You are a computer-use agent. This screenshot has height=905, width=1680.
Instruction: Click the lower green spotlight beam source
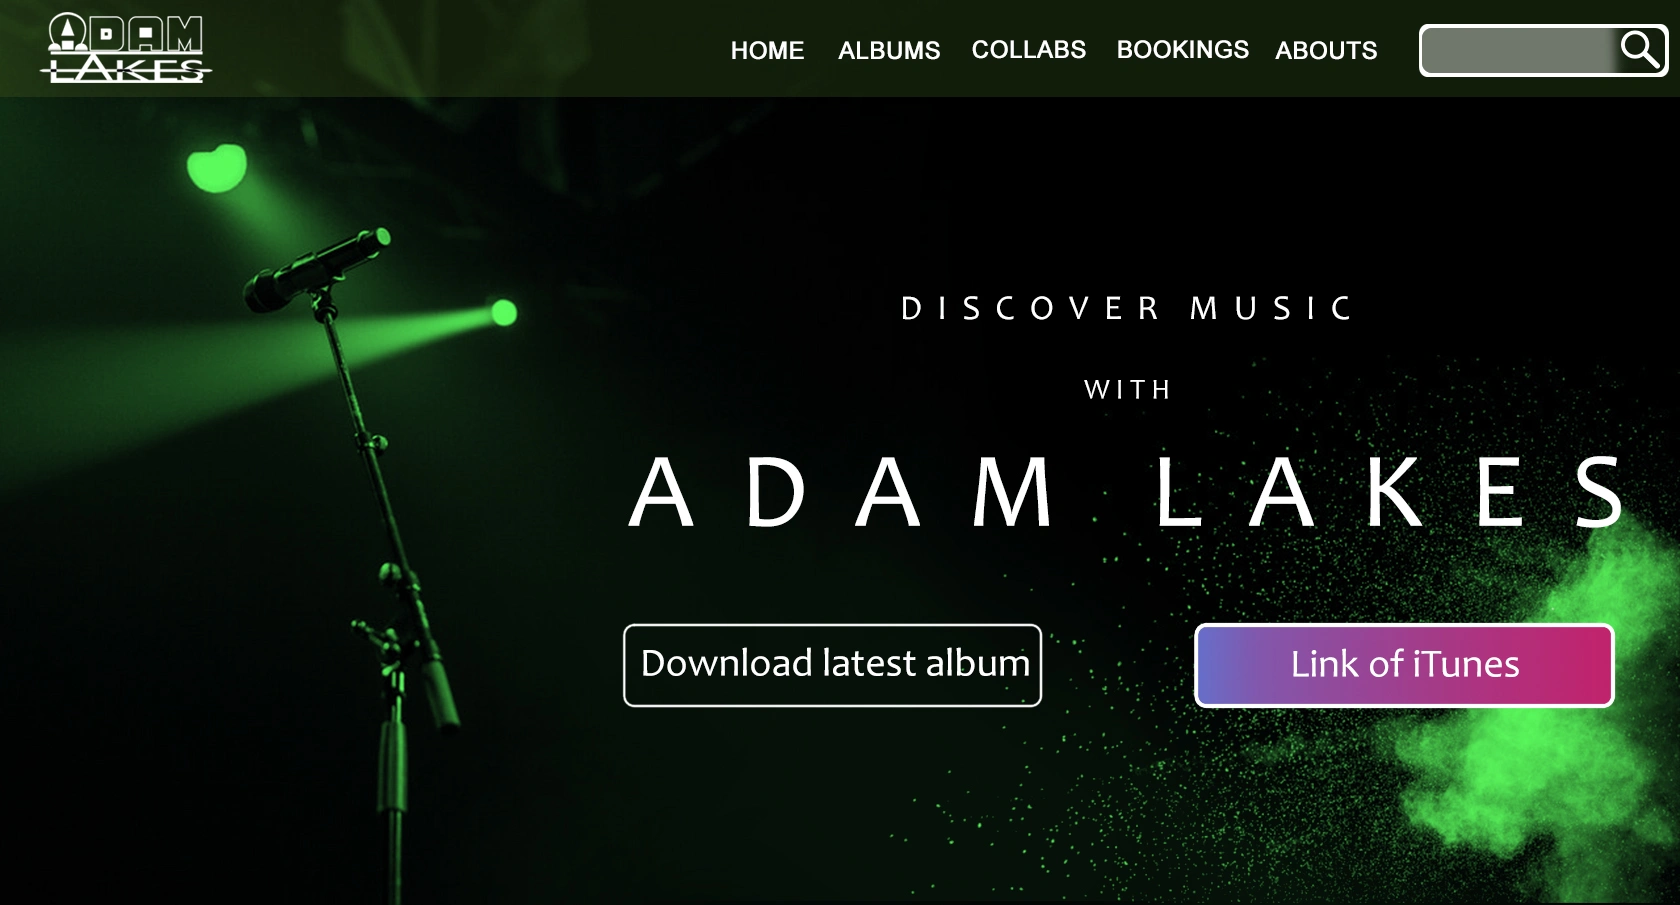pyautogui.click(x=504, y=312)
